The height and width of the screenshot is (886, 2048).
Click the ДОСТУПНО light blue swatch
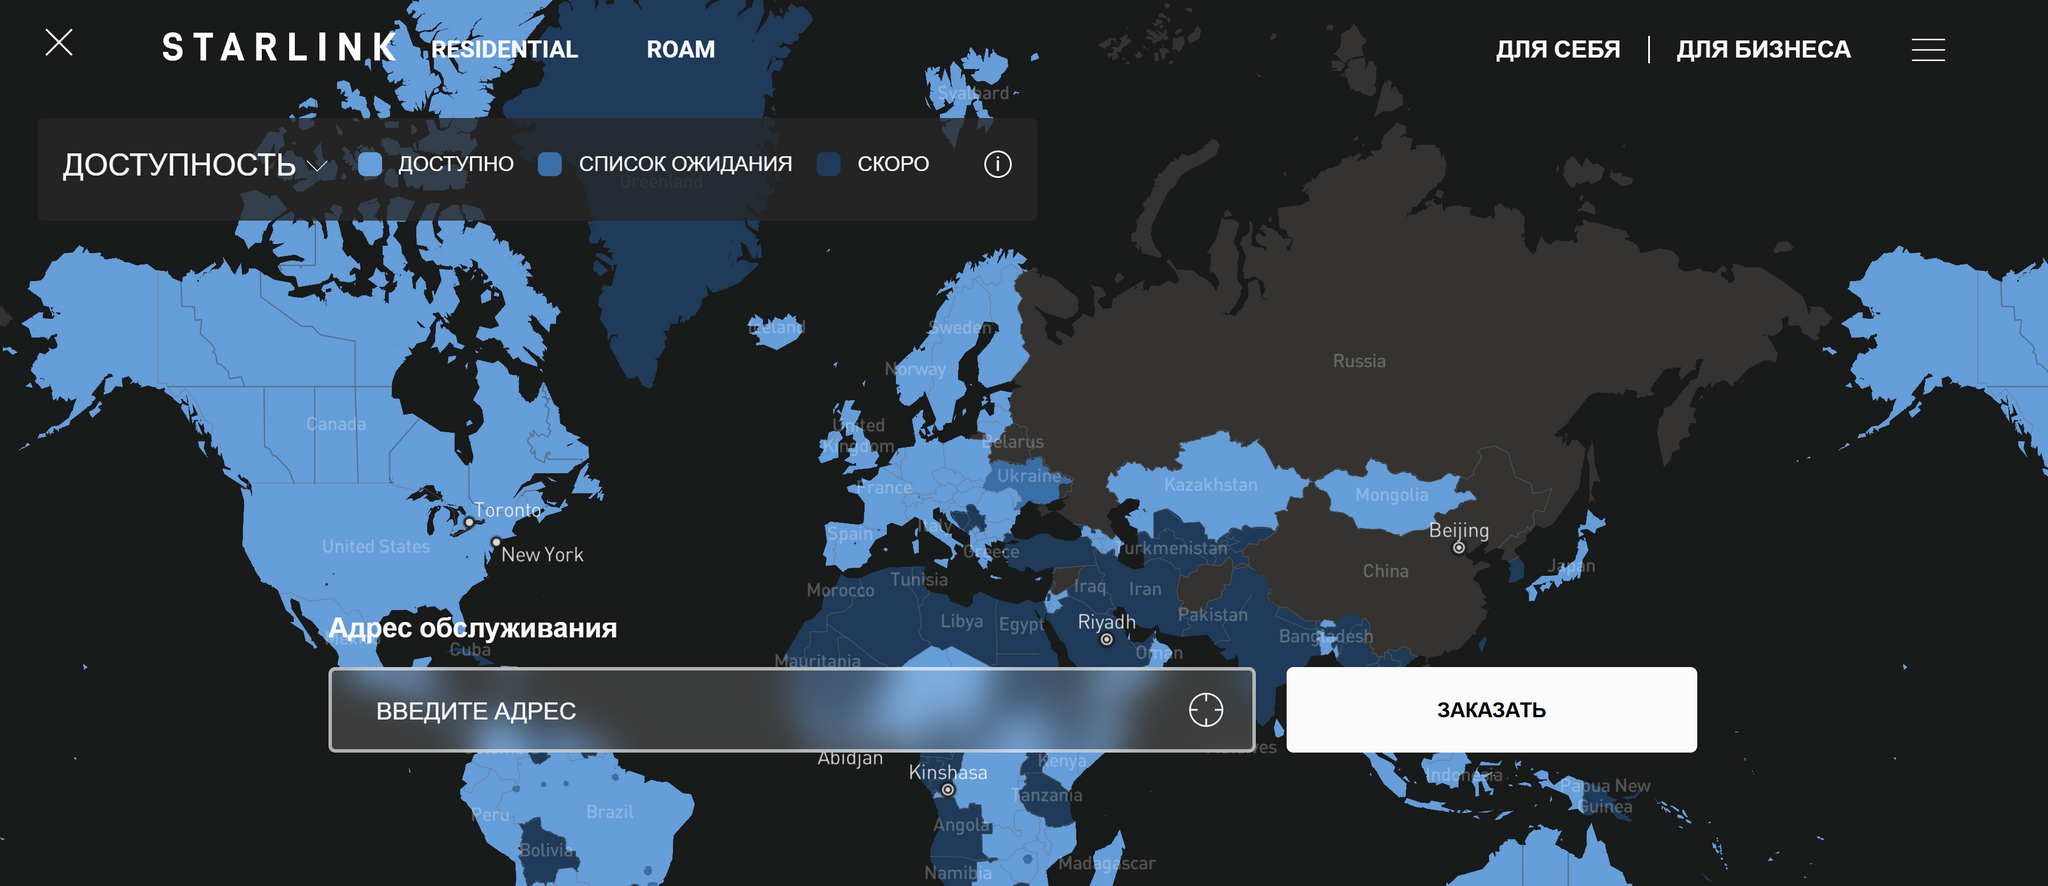coord(370,165)
